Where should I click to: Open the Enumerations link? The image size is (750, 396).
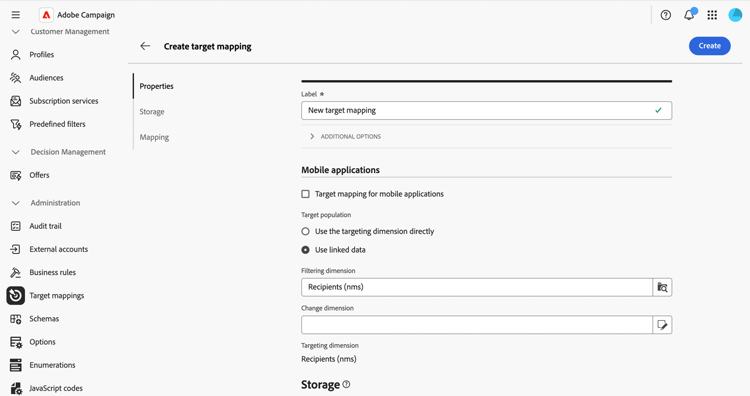(x=52, y=365)
